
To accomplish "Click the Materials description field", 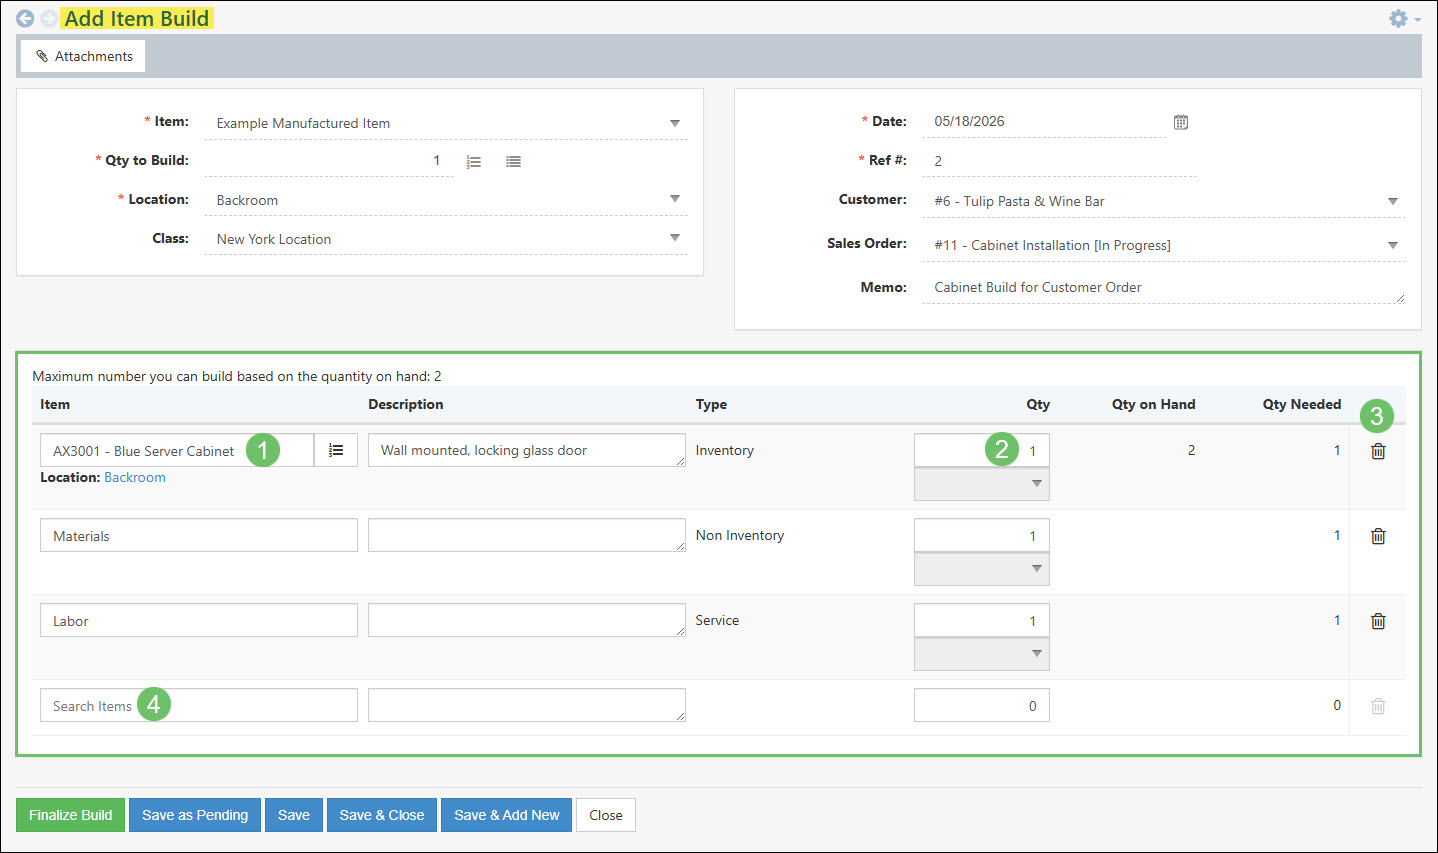I will click(x=527, y=535).
